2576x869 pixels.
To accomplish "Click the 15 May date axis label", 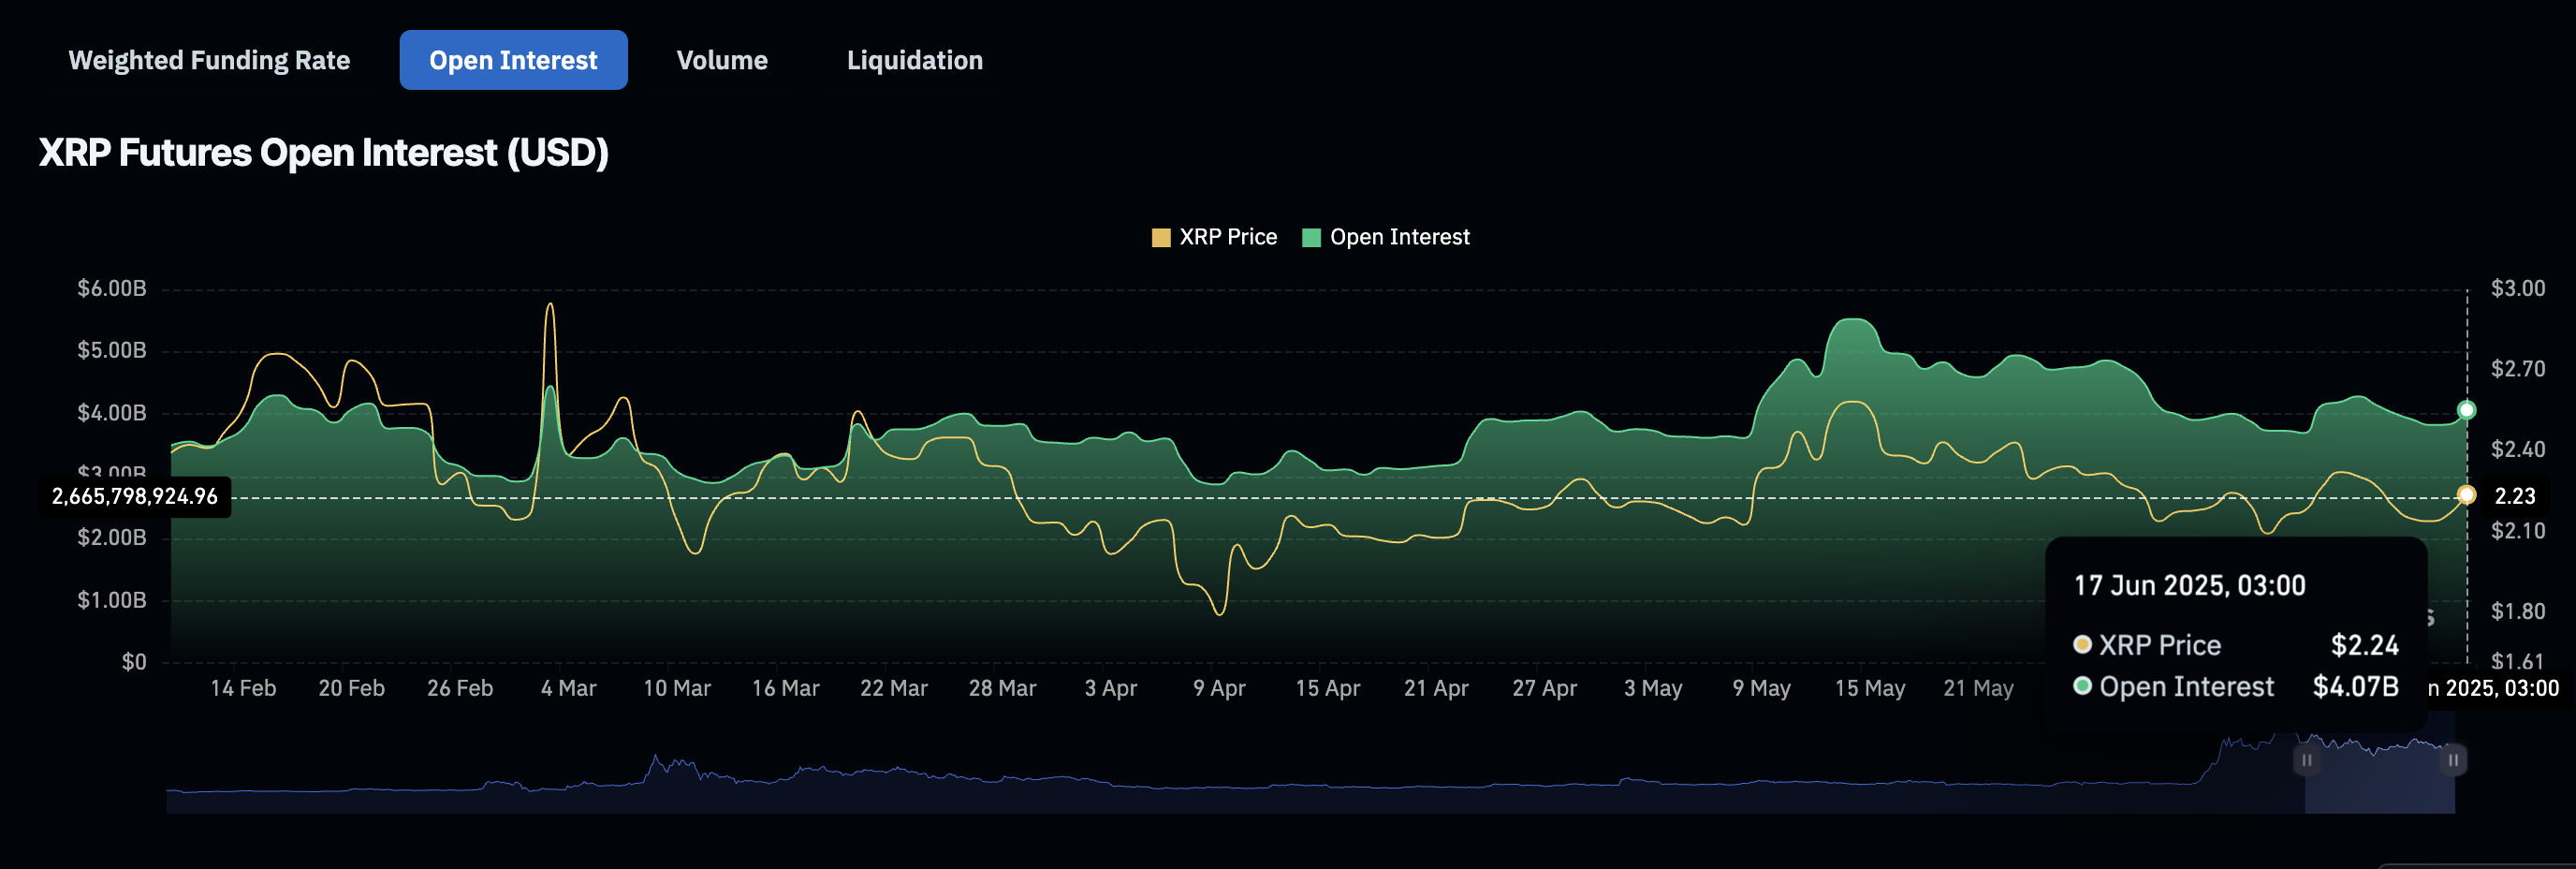I will [1869, 688].
